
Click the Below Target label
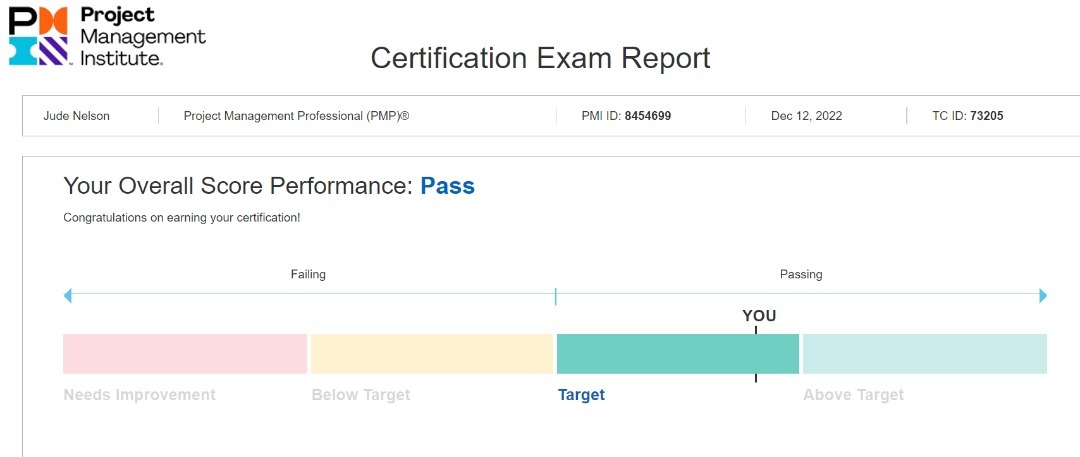point(361,395)
